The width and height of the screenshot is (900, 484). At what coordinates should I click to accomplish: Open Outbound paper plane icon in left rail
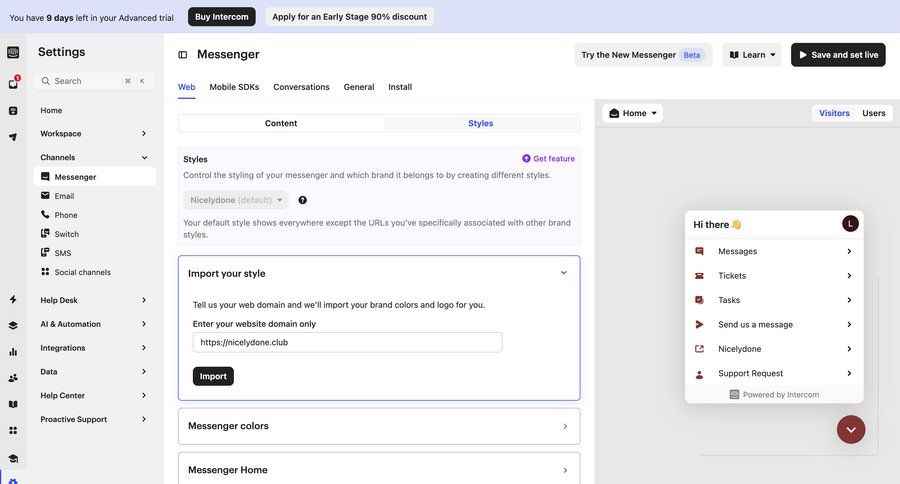pos(13,137)
